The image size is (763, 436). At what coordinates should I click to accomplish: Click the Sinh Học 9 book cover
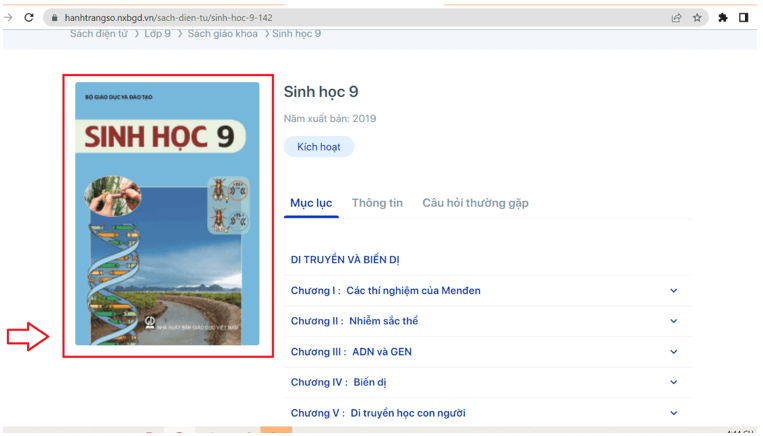coord(167,214)
